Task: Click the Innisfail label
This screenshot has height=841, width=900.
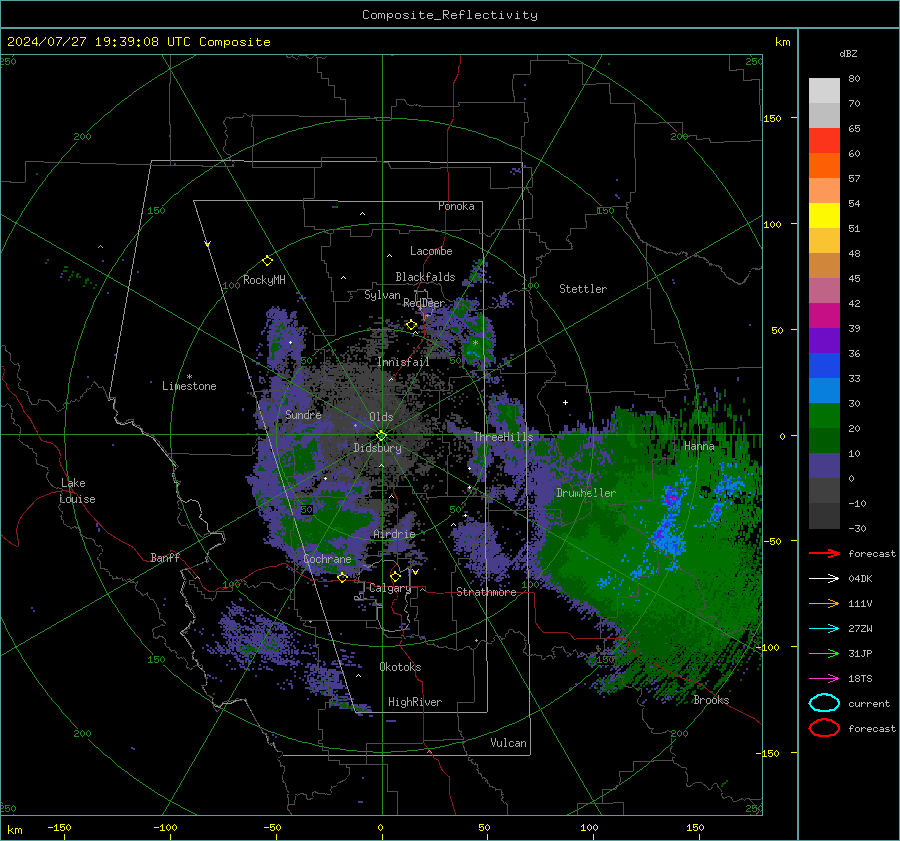Action: [403, 362]
